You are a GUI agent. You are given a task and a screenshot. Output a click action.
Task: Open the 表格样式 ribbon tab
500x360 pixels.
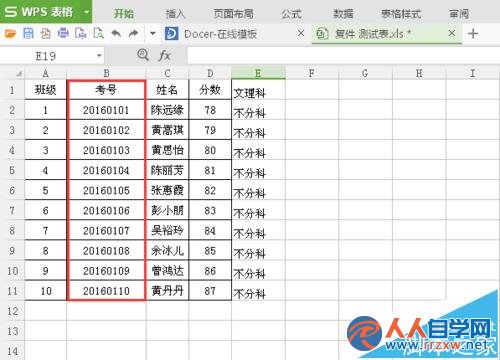(x=401, y=14)
